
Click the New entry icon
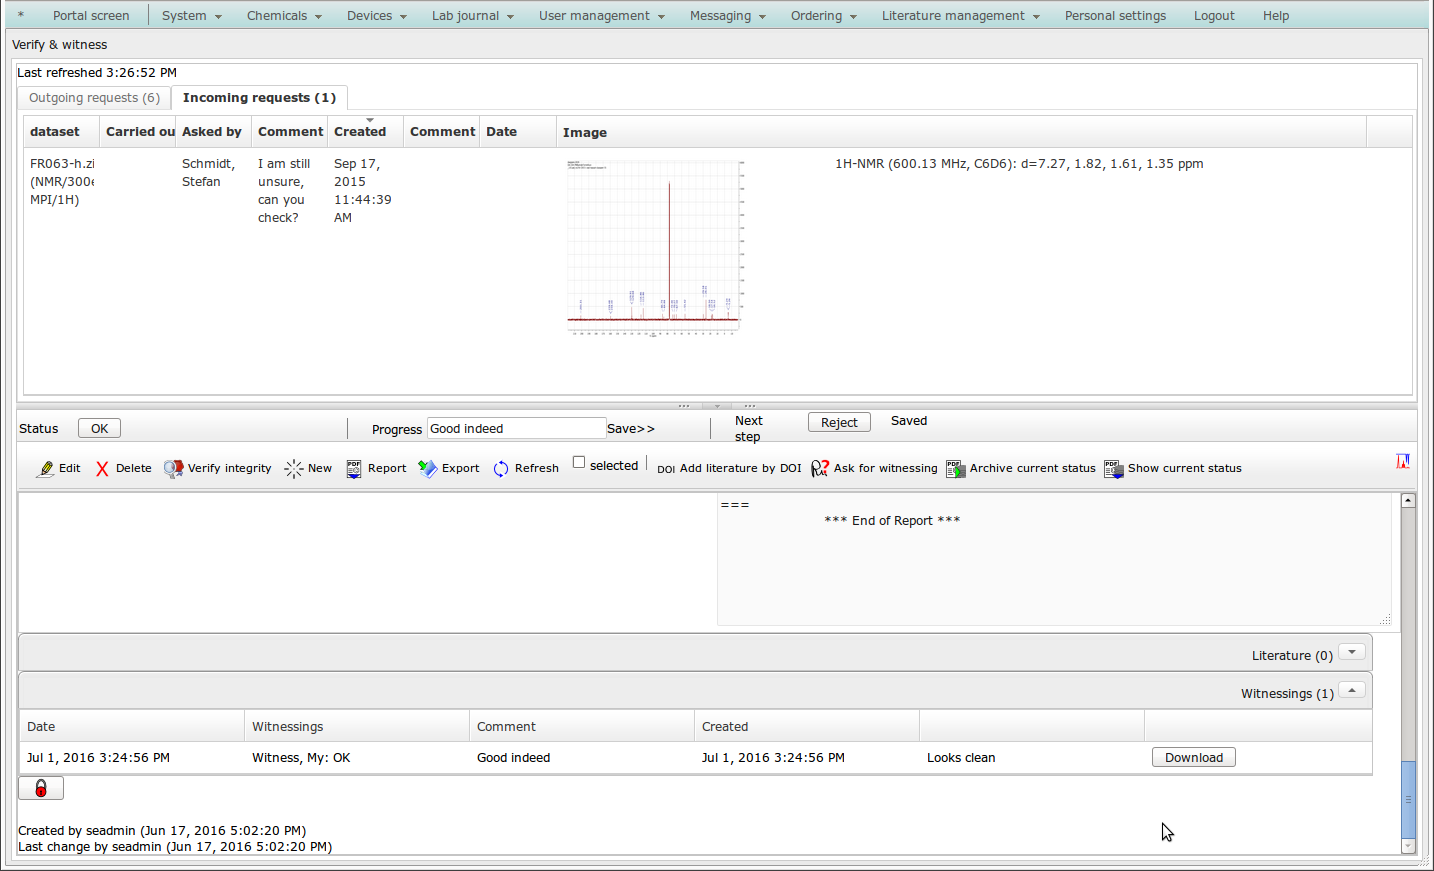[293, 469]
